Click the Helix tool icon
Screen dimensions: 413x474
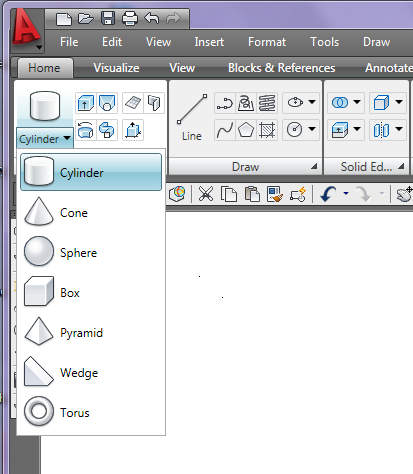point(267,102)
